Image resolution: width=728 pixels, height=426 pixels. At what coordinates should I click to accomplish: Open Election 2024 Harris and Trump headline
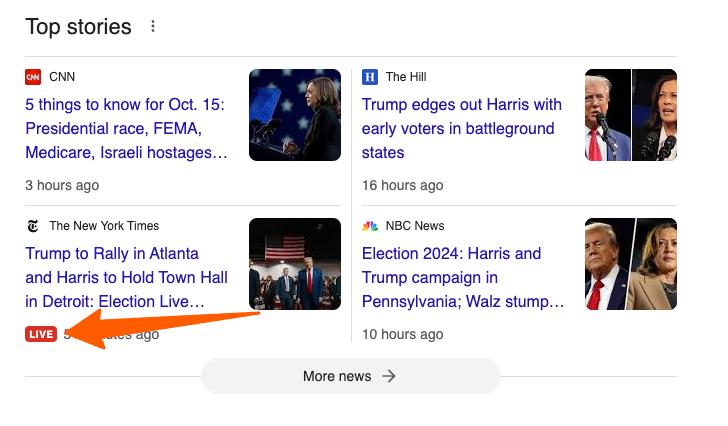(x=463, y=278)
